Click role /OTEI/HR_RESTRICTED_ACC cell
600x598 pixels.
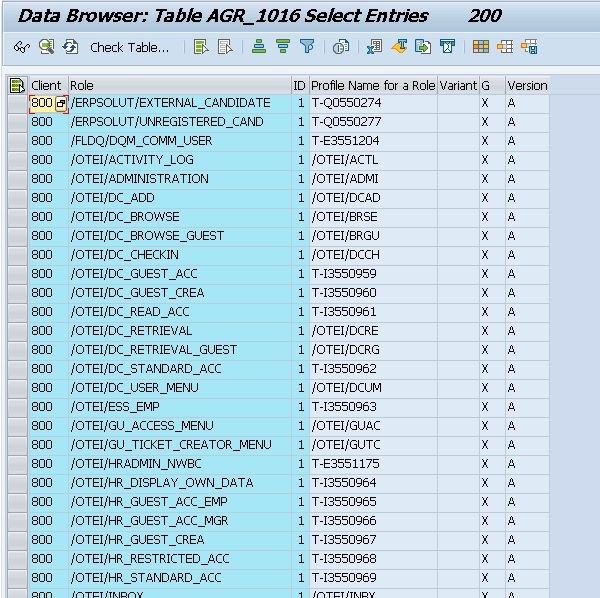click(x=179, y=559)
